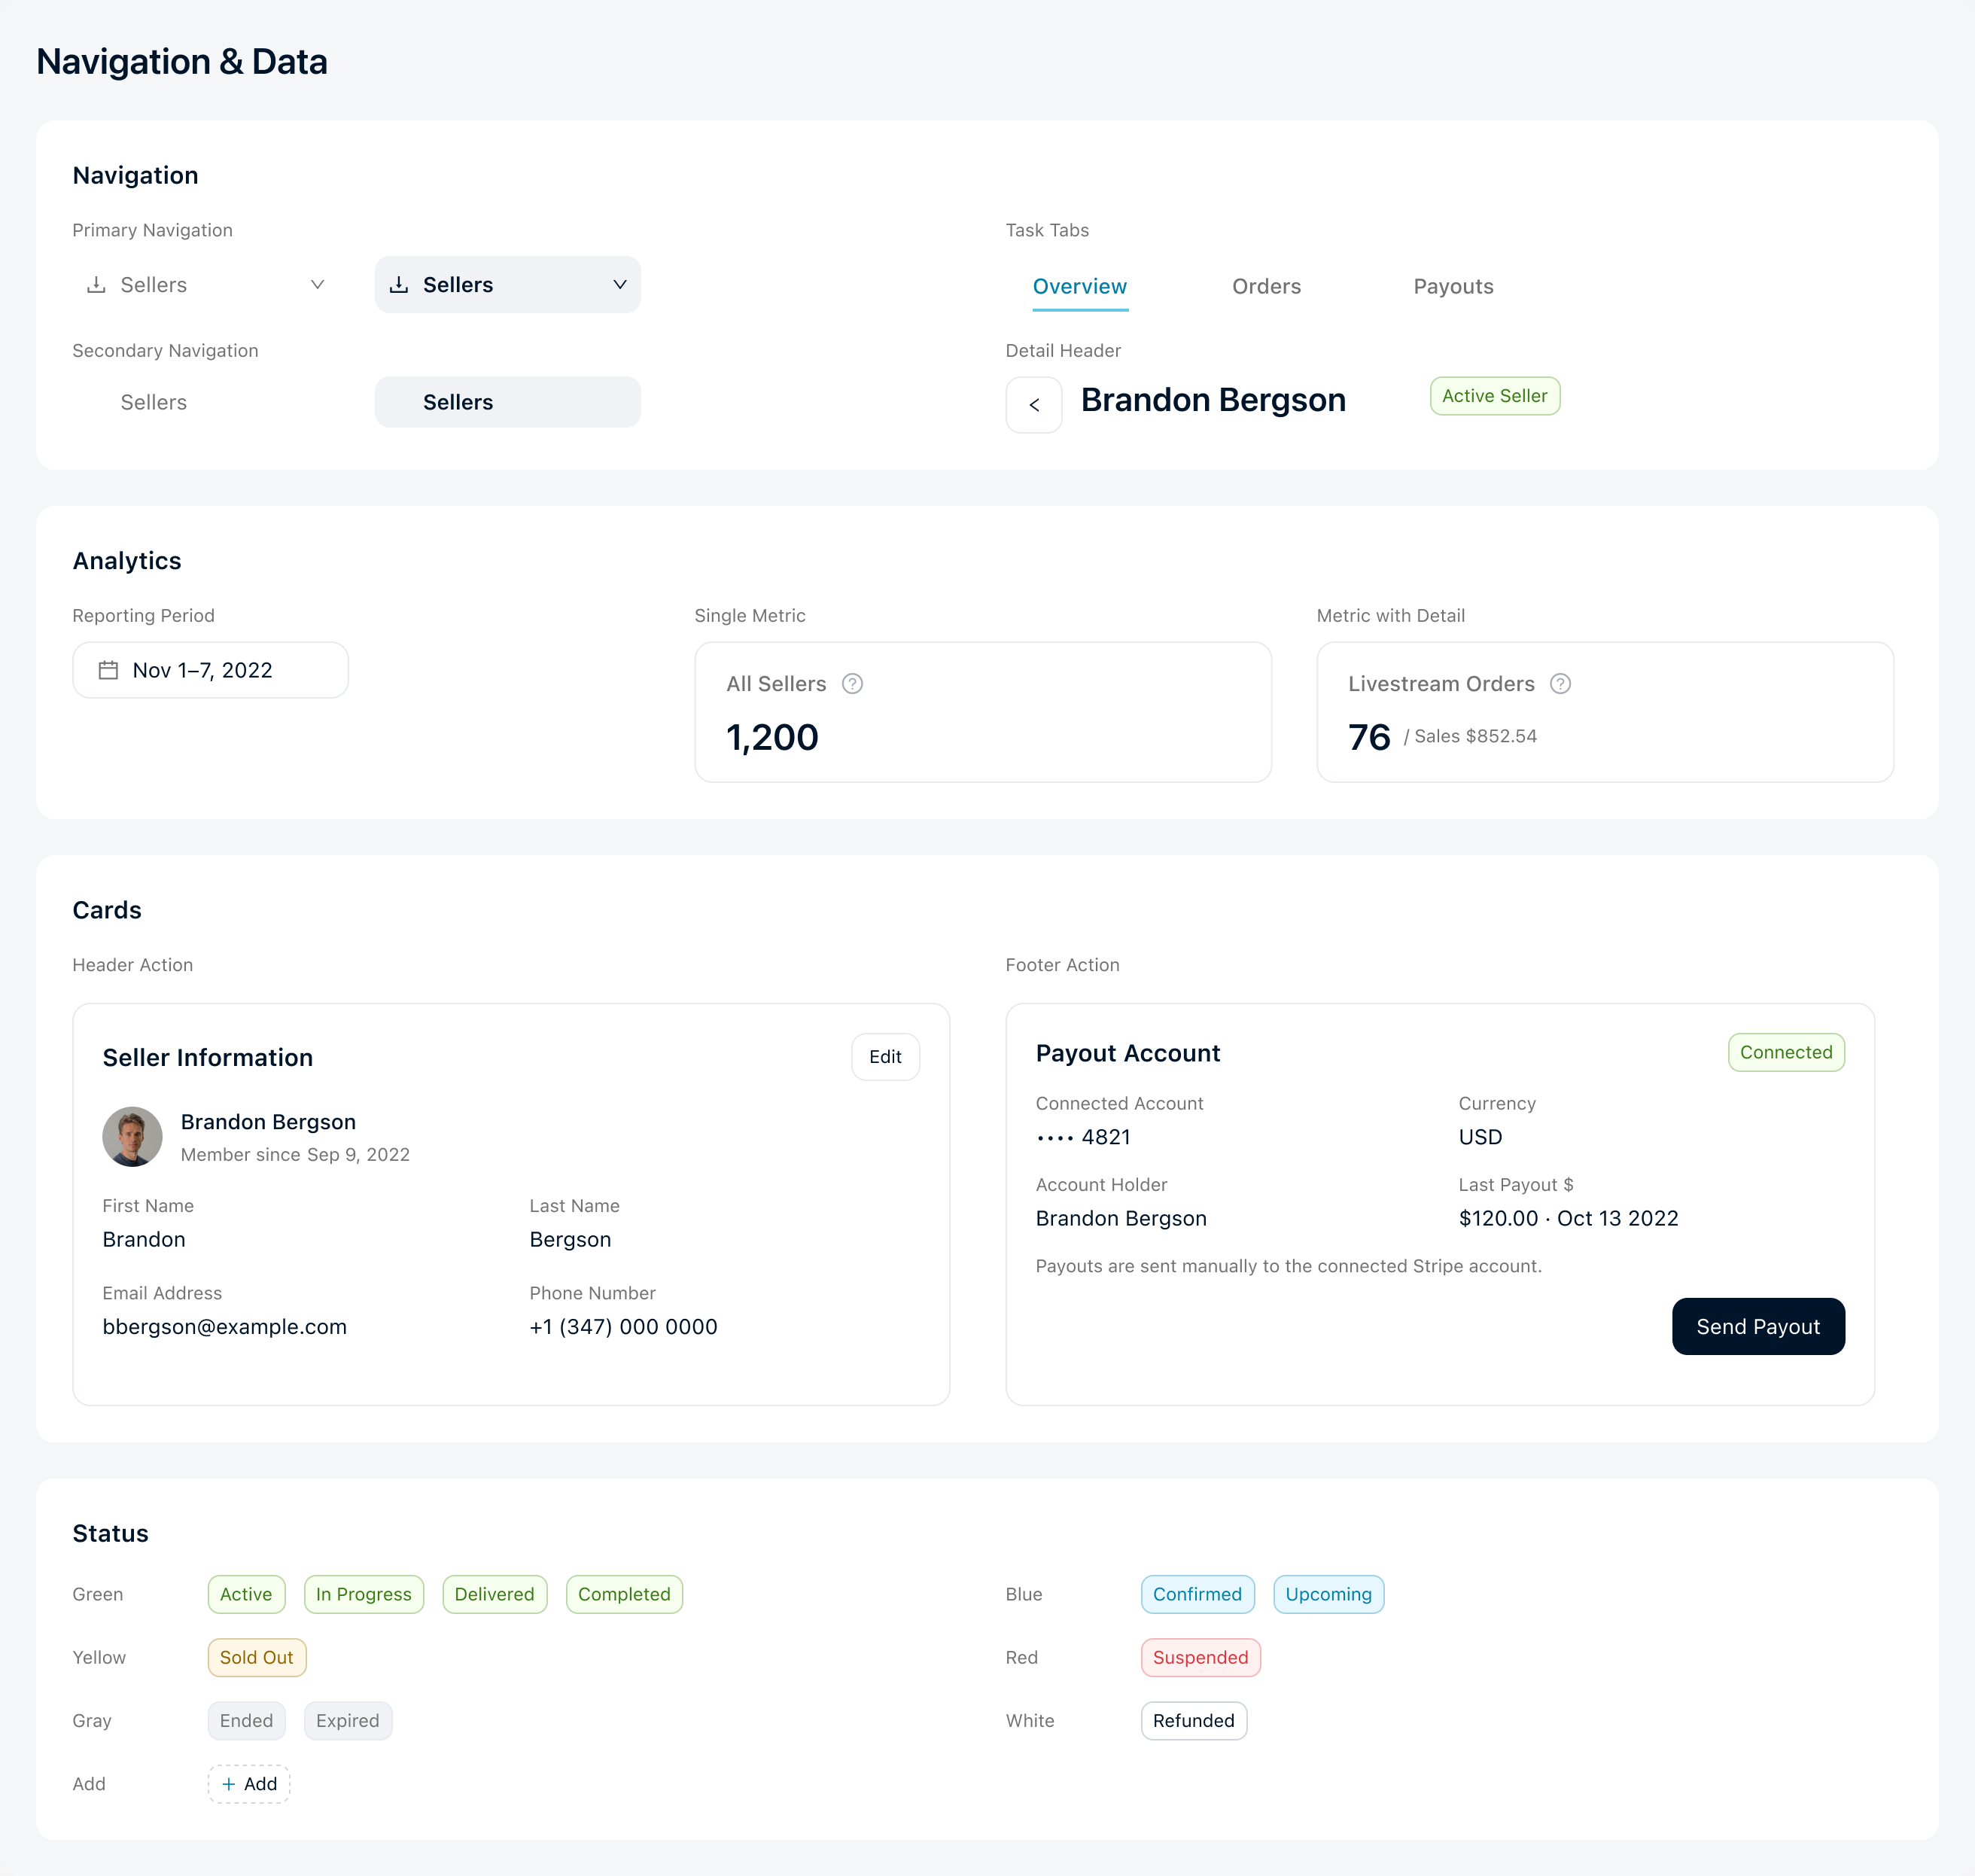
Task: Click the gray Ended status tag
Action: 246,1720
